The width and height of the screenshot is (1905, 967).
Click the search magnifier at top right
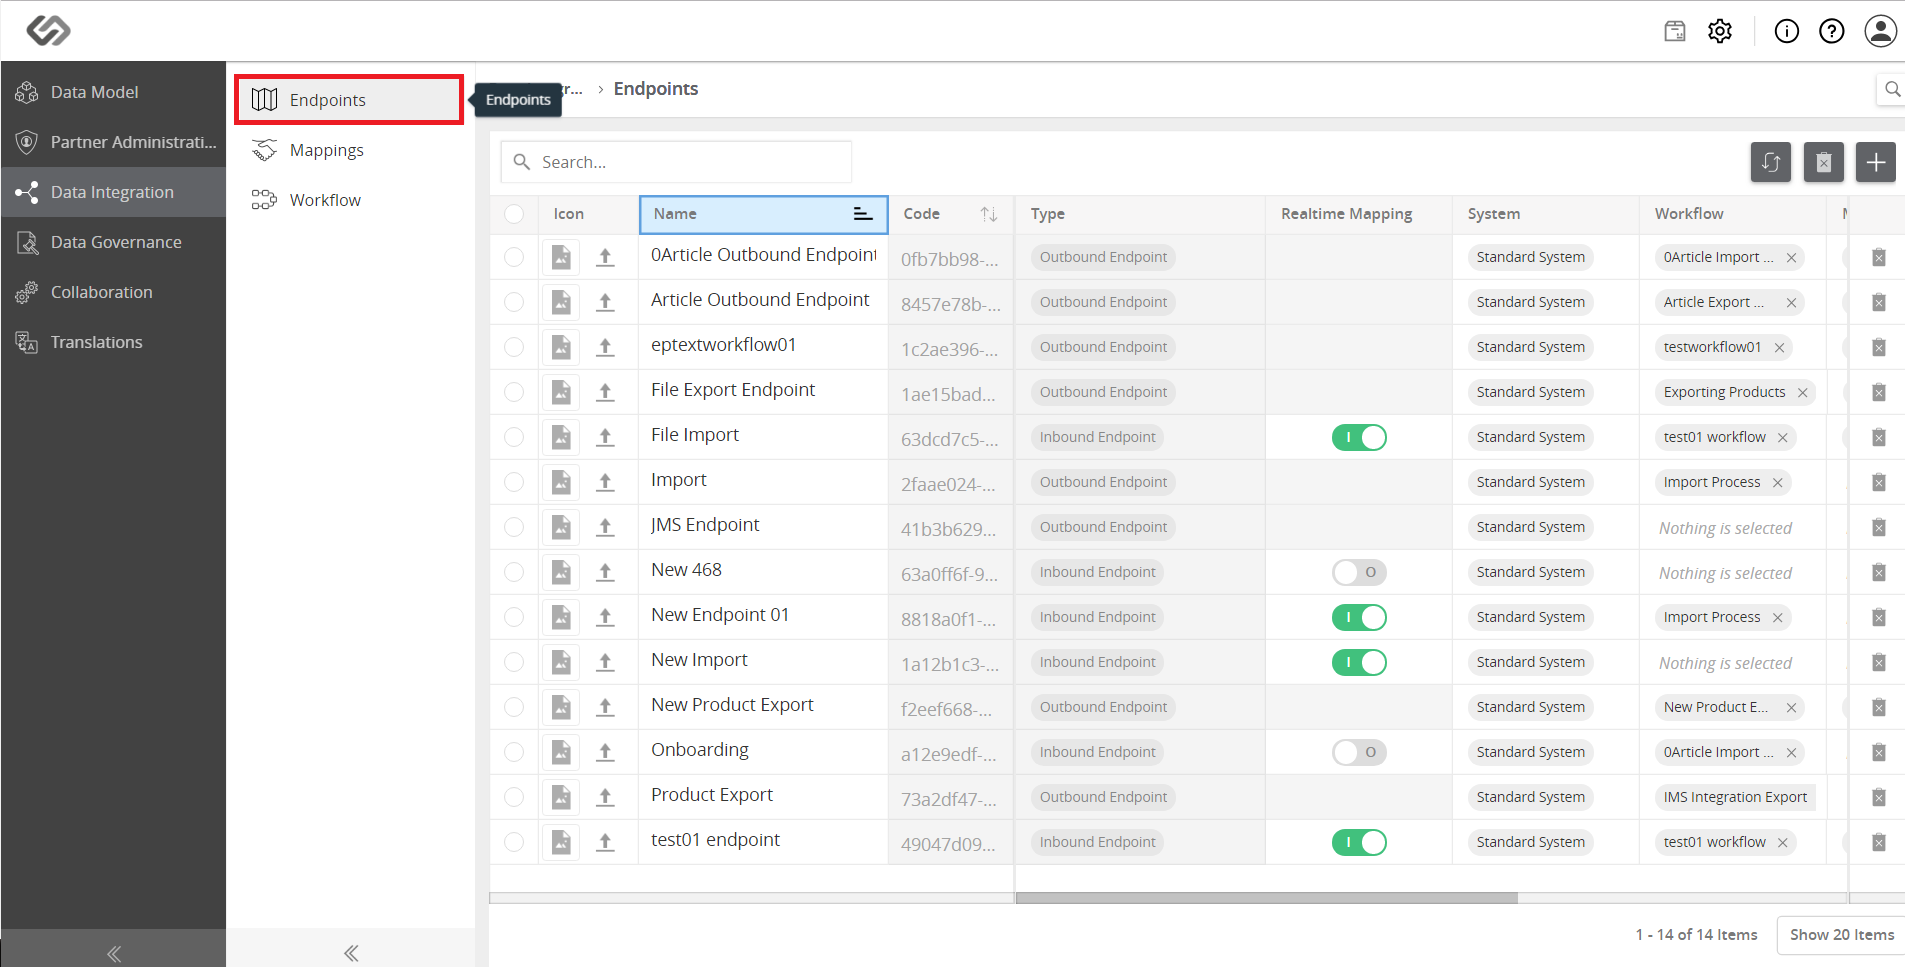(1892, 89)
